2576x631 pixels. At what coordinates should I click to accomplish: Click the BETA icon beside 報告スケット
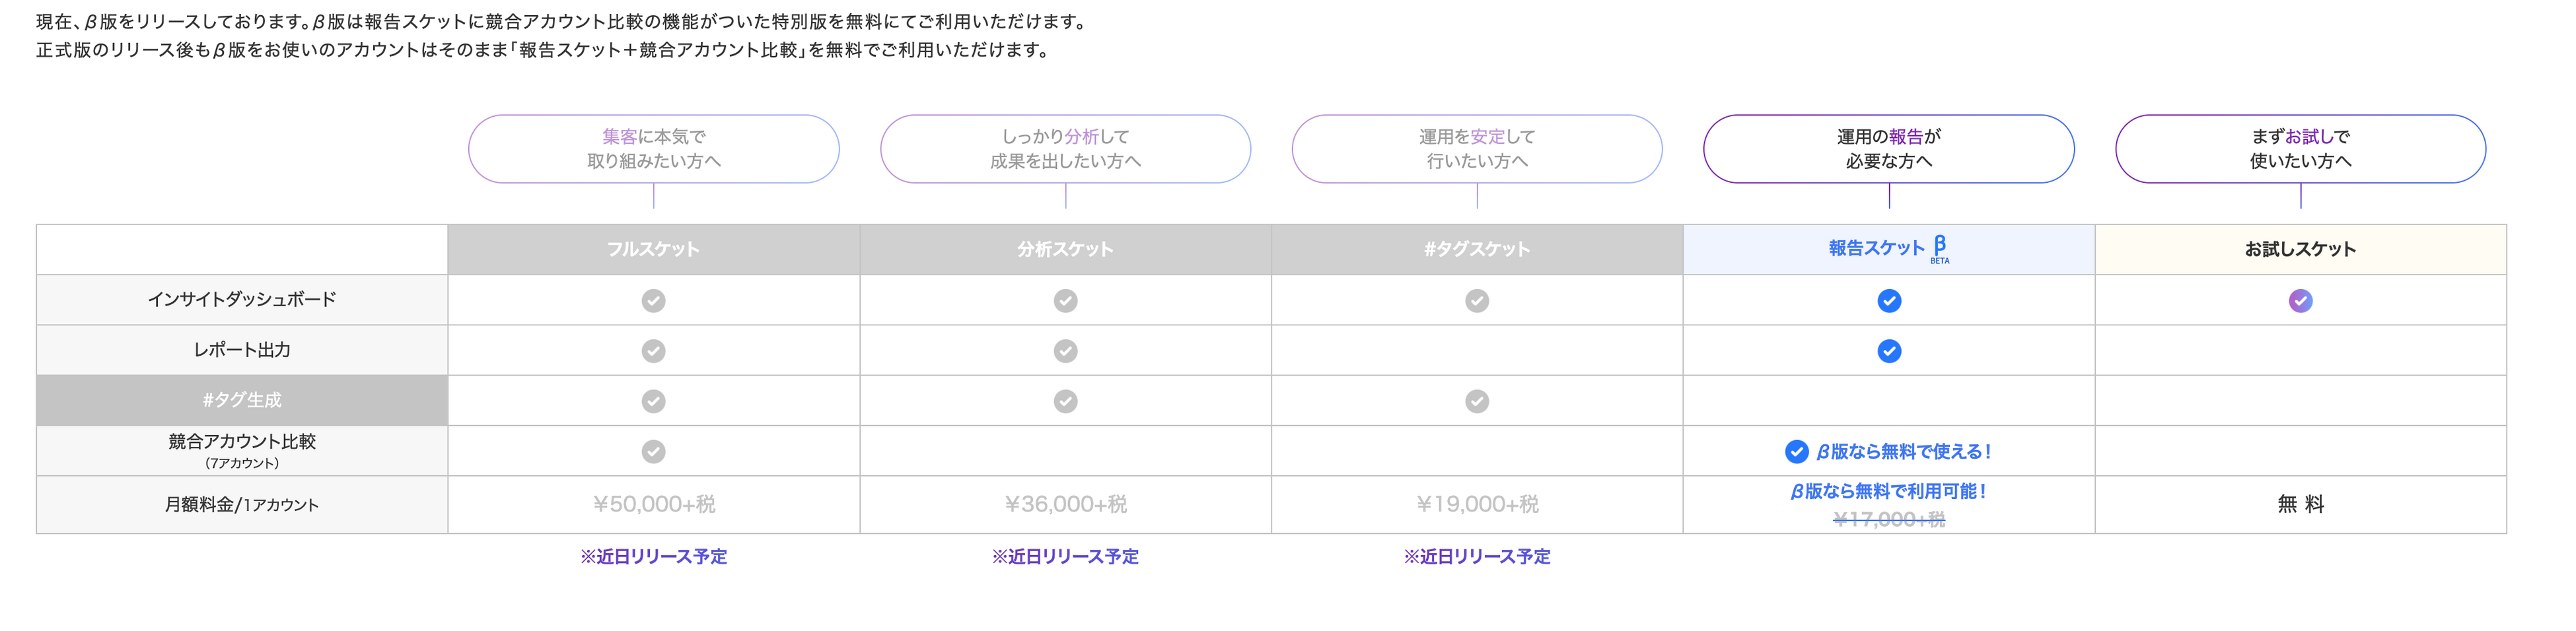click(1939, 250)
